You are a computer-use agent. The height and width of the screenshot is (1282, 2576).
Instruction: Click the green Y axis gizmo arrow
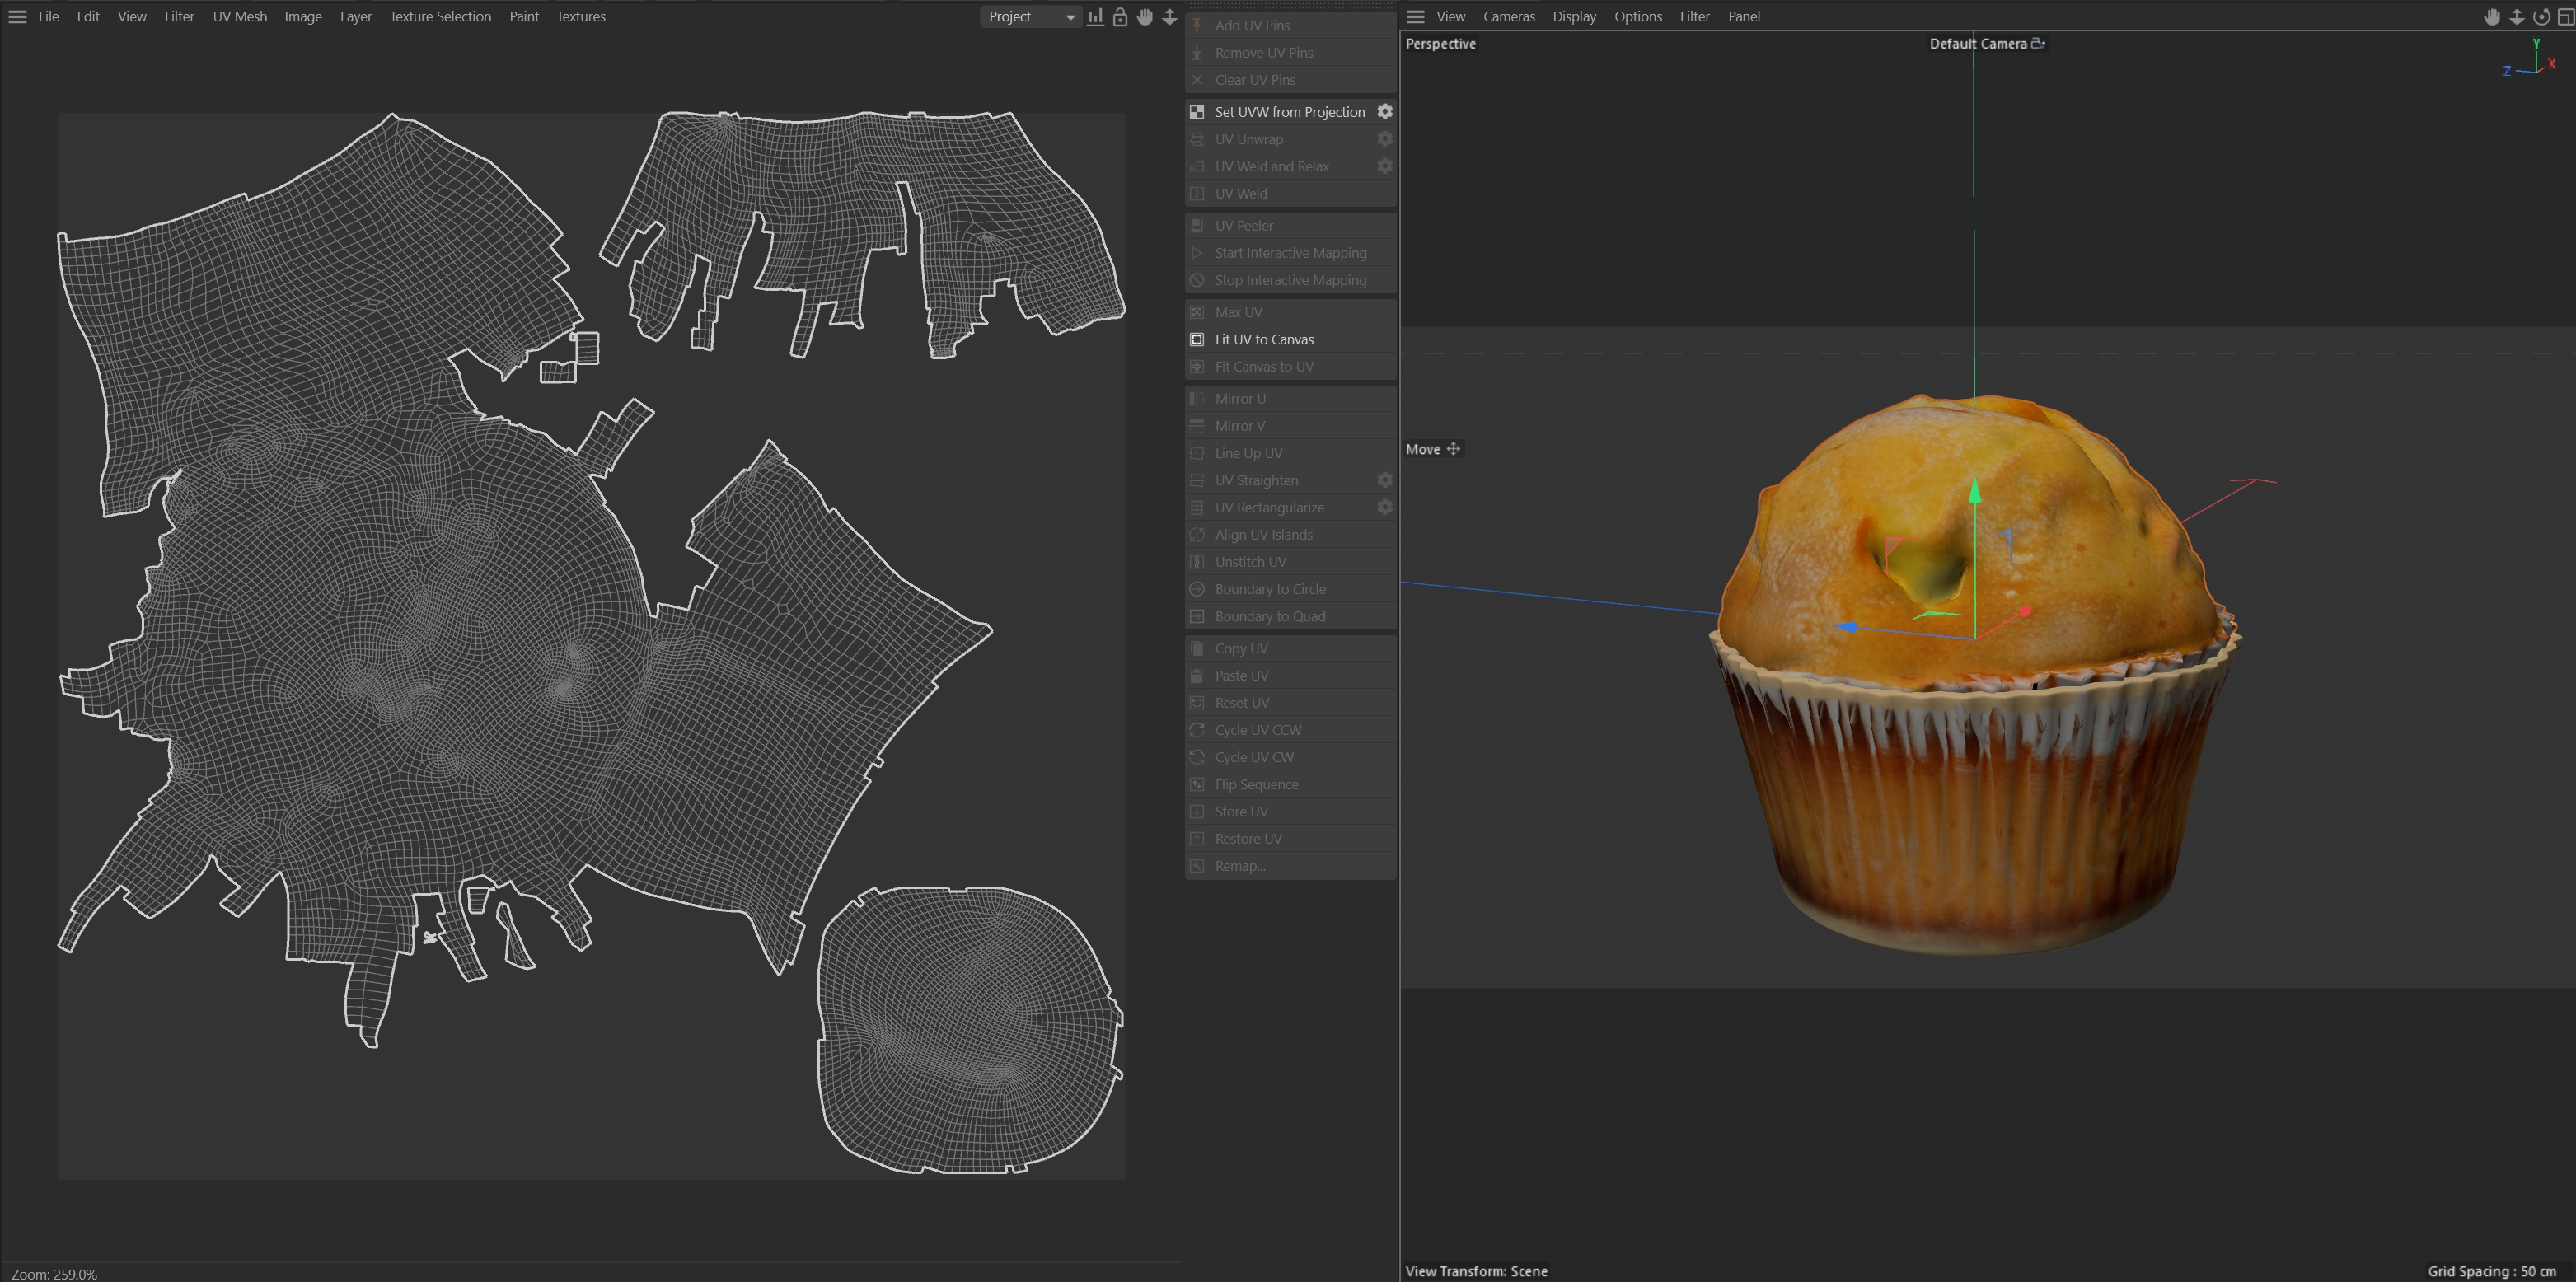click(x=1974, y=491)
